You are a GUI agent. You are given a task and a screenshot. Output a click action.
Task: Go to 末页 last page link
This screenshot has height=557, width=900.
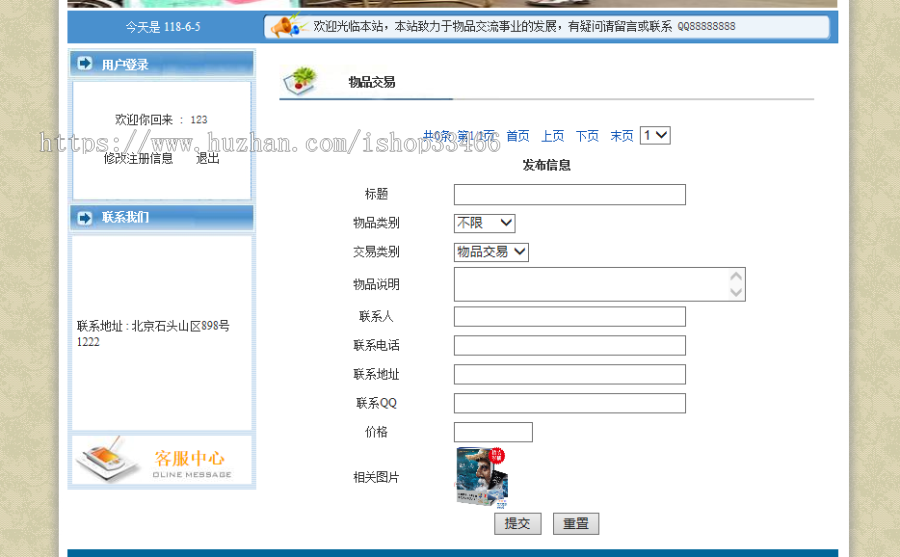pyautogui.click(x=622, y=136)
